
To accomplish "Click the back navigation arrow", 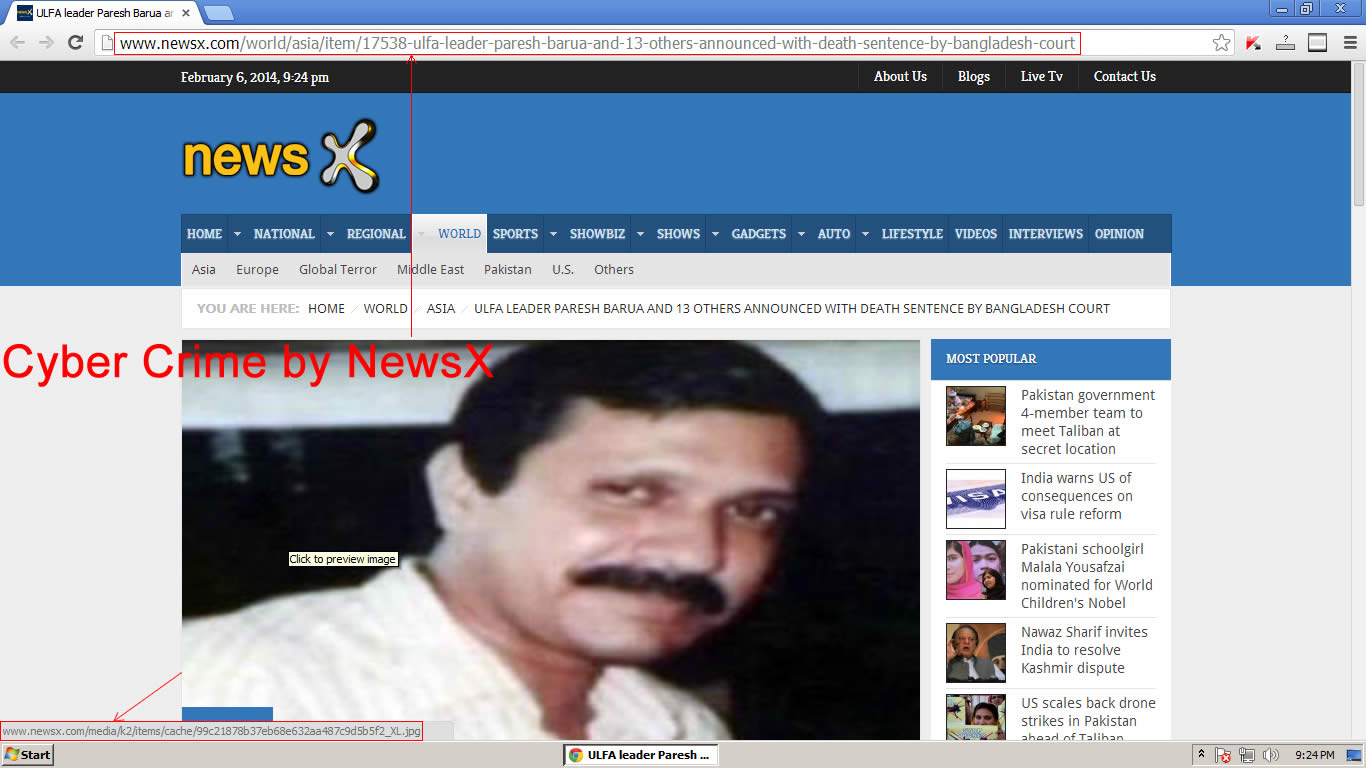I will pos(17,43).
